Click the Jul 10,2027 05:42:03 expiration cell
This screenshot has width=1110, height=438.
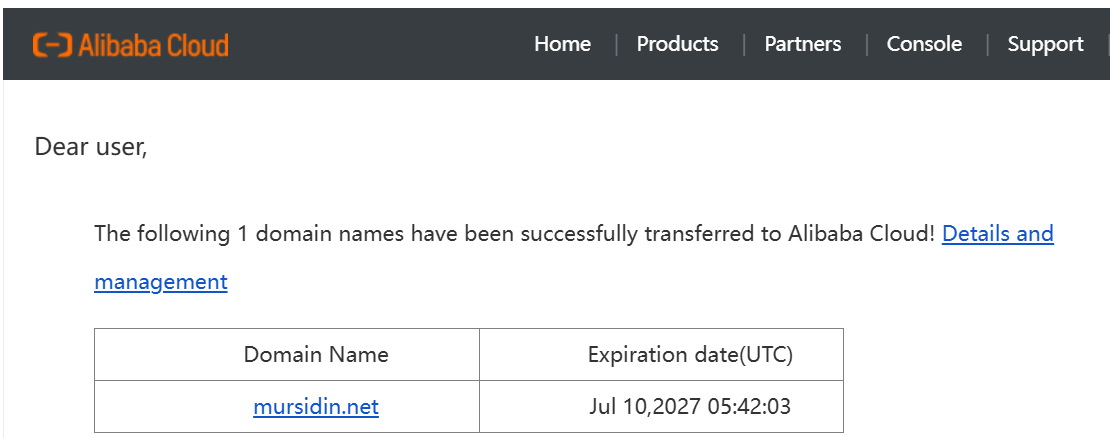point(690,407)
